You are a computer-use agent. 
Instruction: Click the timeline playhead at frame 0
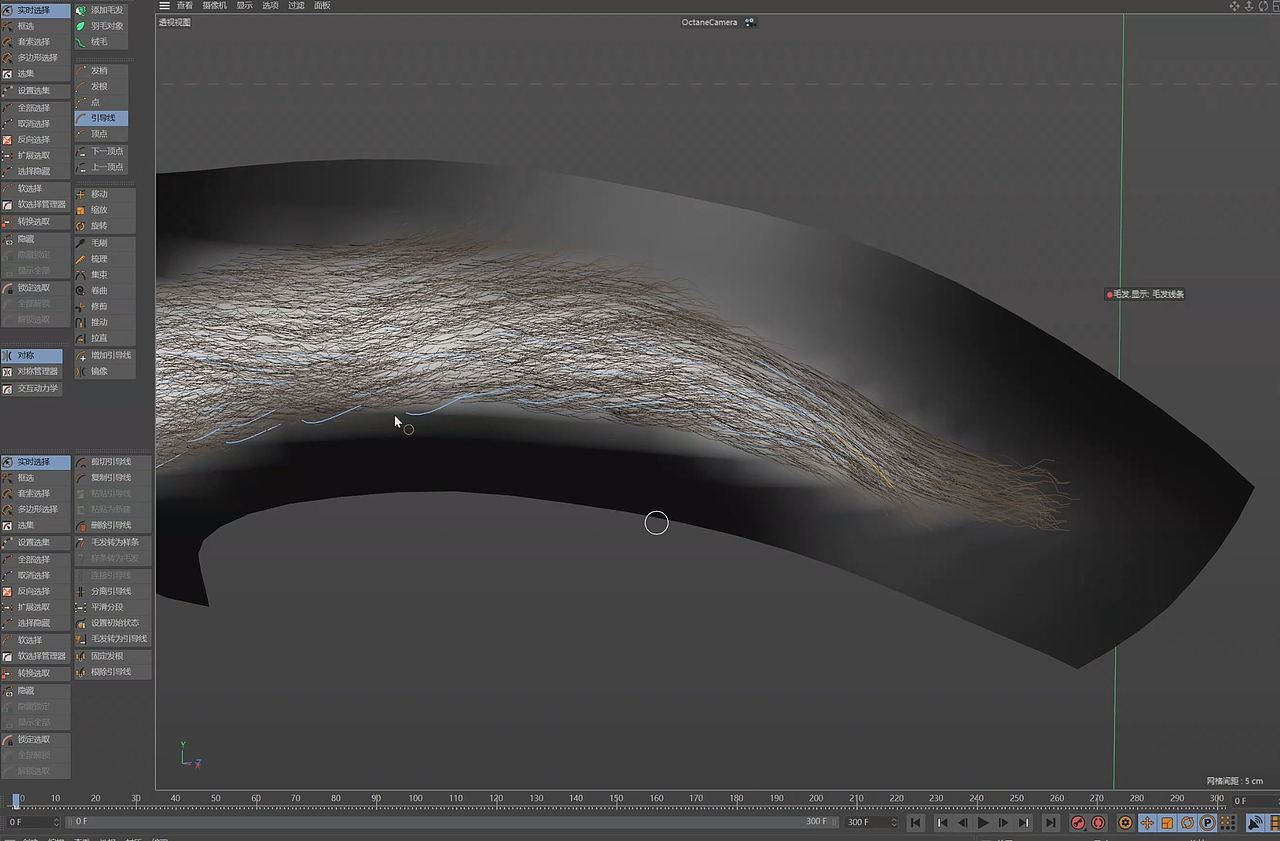15,800
